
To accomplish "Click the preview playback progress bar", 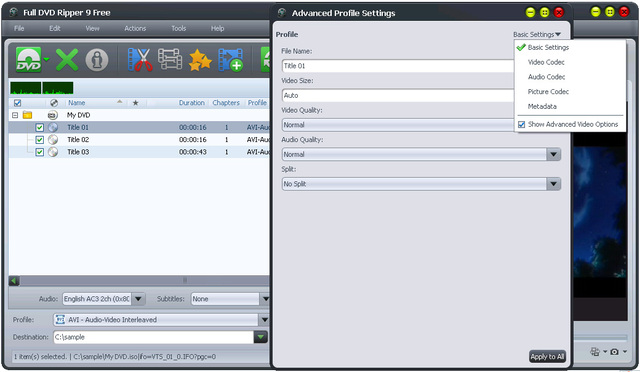I will [x=600, y=337].
